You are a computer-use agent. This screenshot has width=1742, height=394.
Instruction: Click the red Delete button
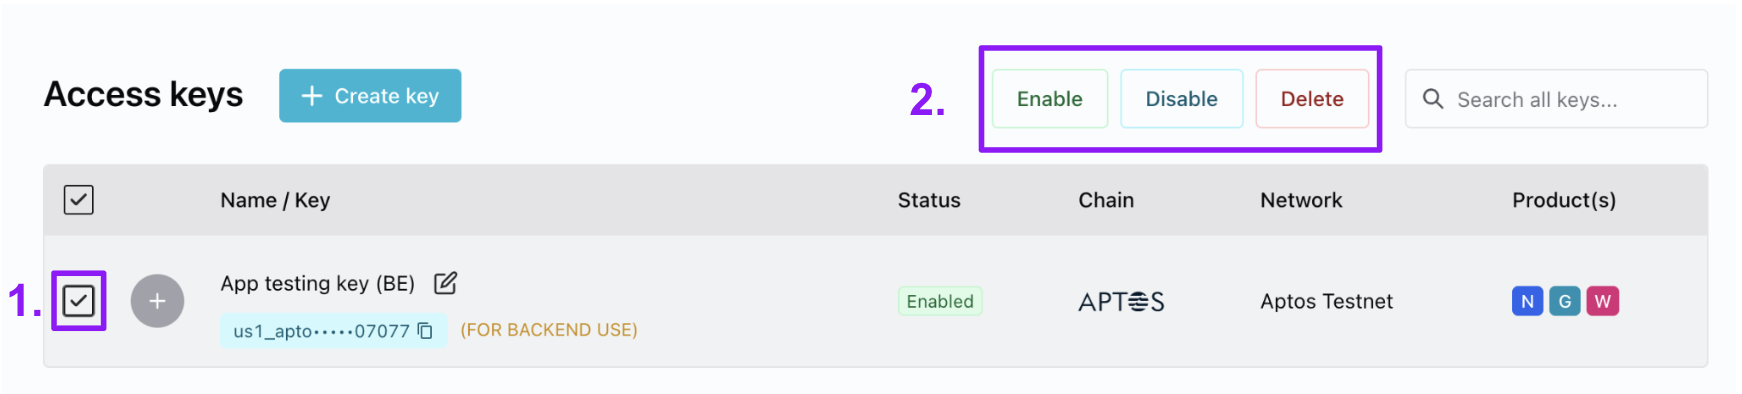(x=1312, y=99)
